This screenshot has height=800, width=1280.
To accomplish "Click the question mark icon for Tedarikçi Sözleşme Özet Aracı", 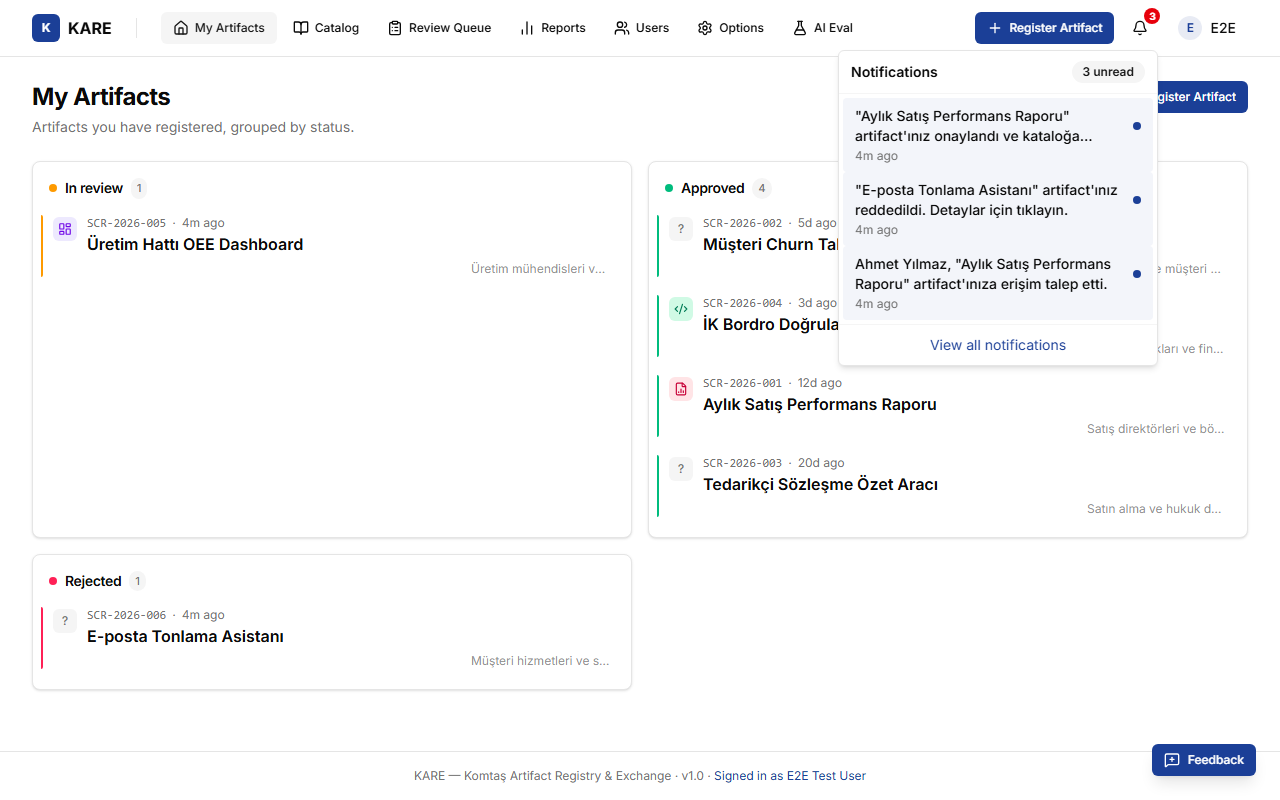I will tap(681, 469).
